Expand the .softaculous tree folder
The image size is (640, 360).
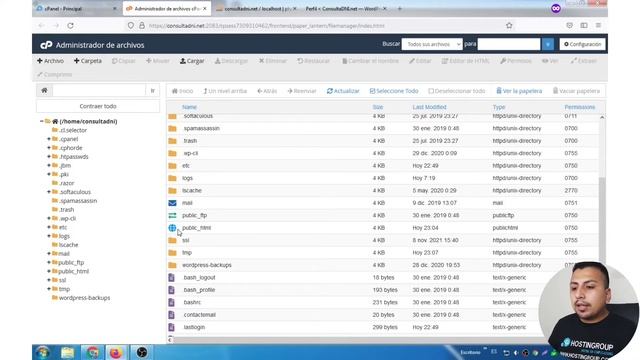pyautogui.click(x=49, y=192)
